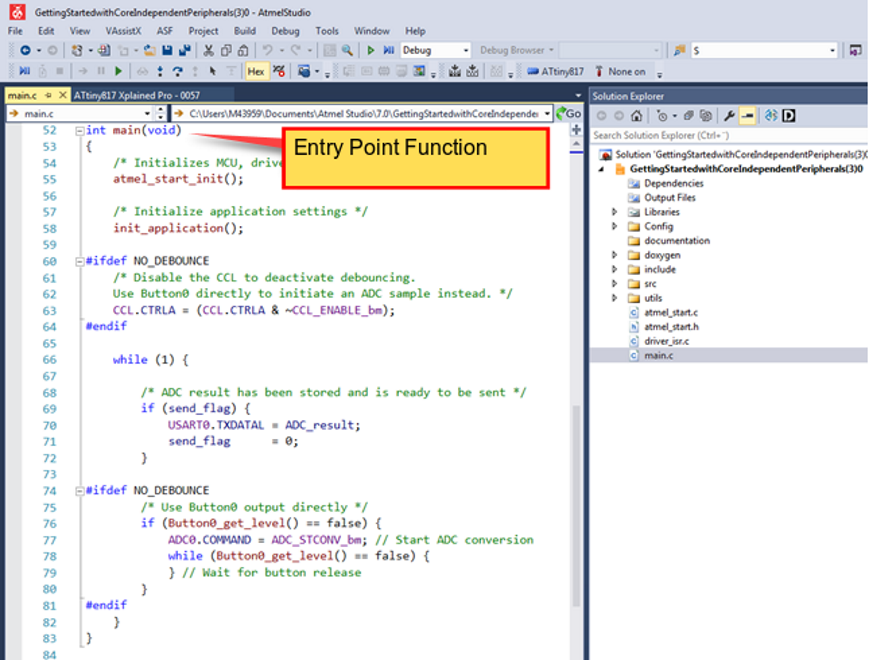Image resolution: width=869 pixels, height=660 pixels.
Task: Expand the src folder
Action: [x=615, y=284]
